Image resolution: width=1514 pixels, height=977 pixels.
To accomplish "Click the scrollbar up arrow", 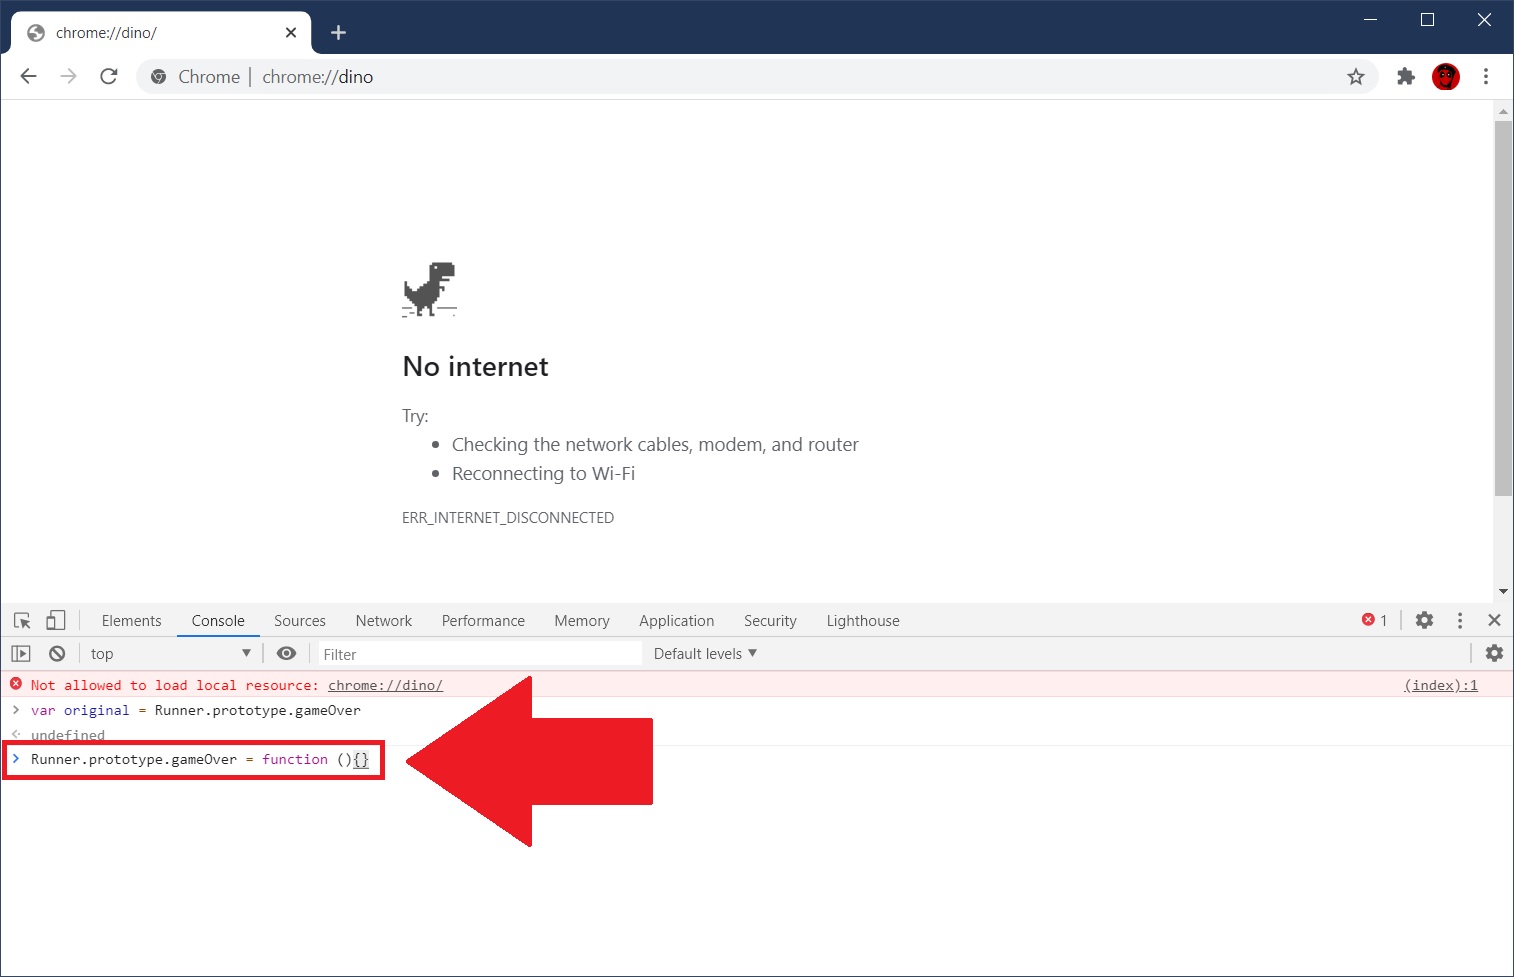I will [1503, 111].
